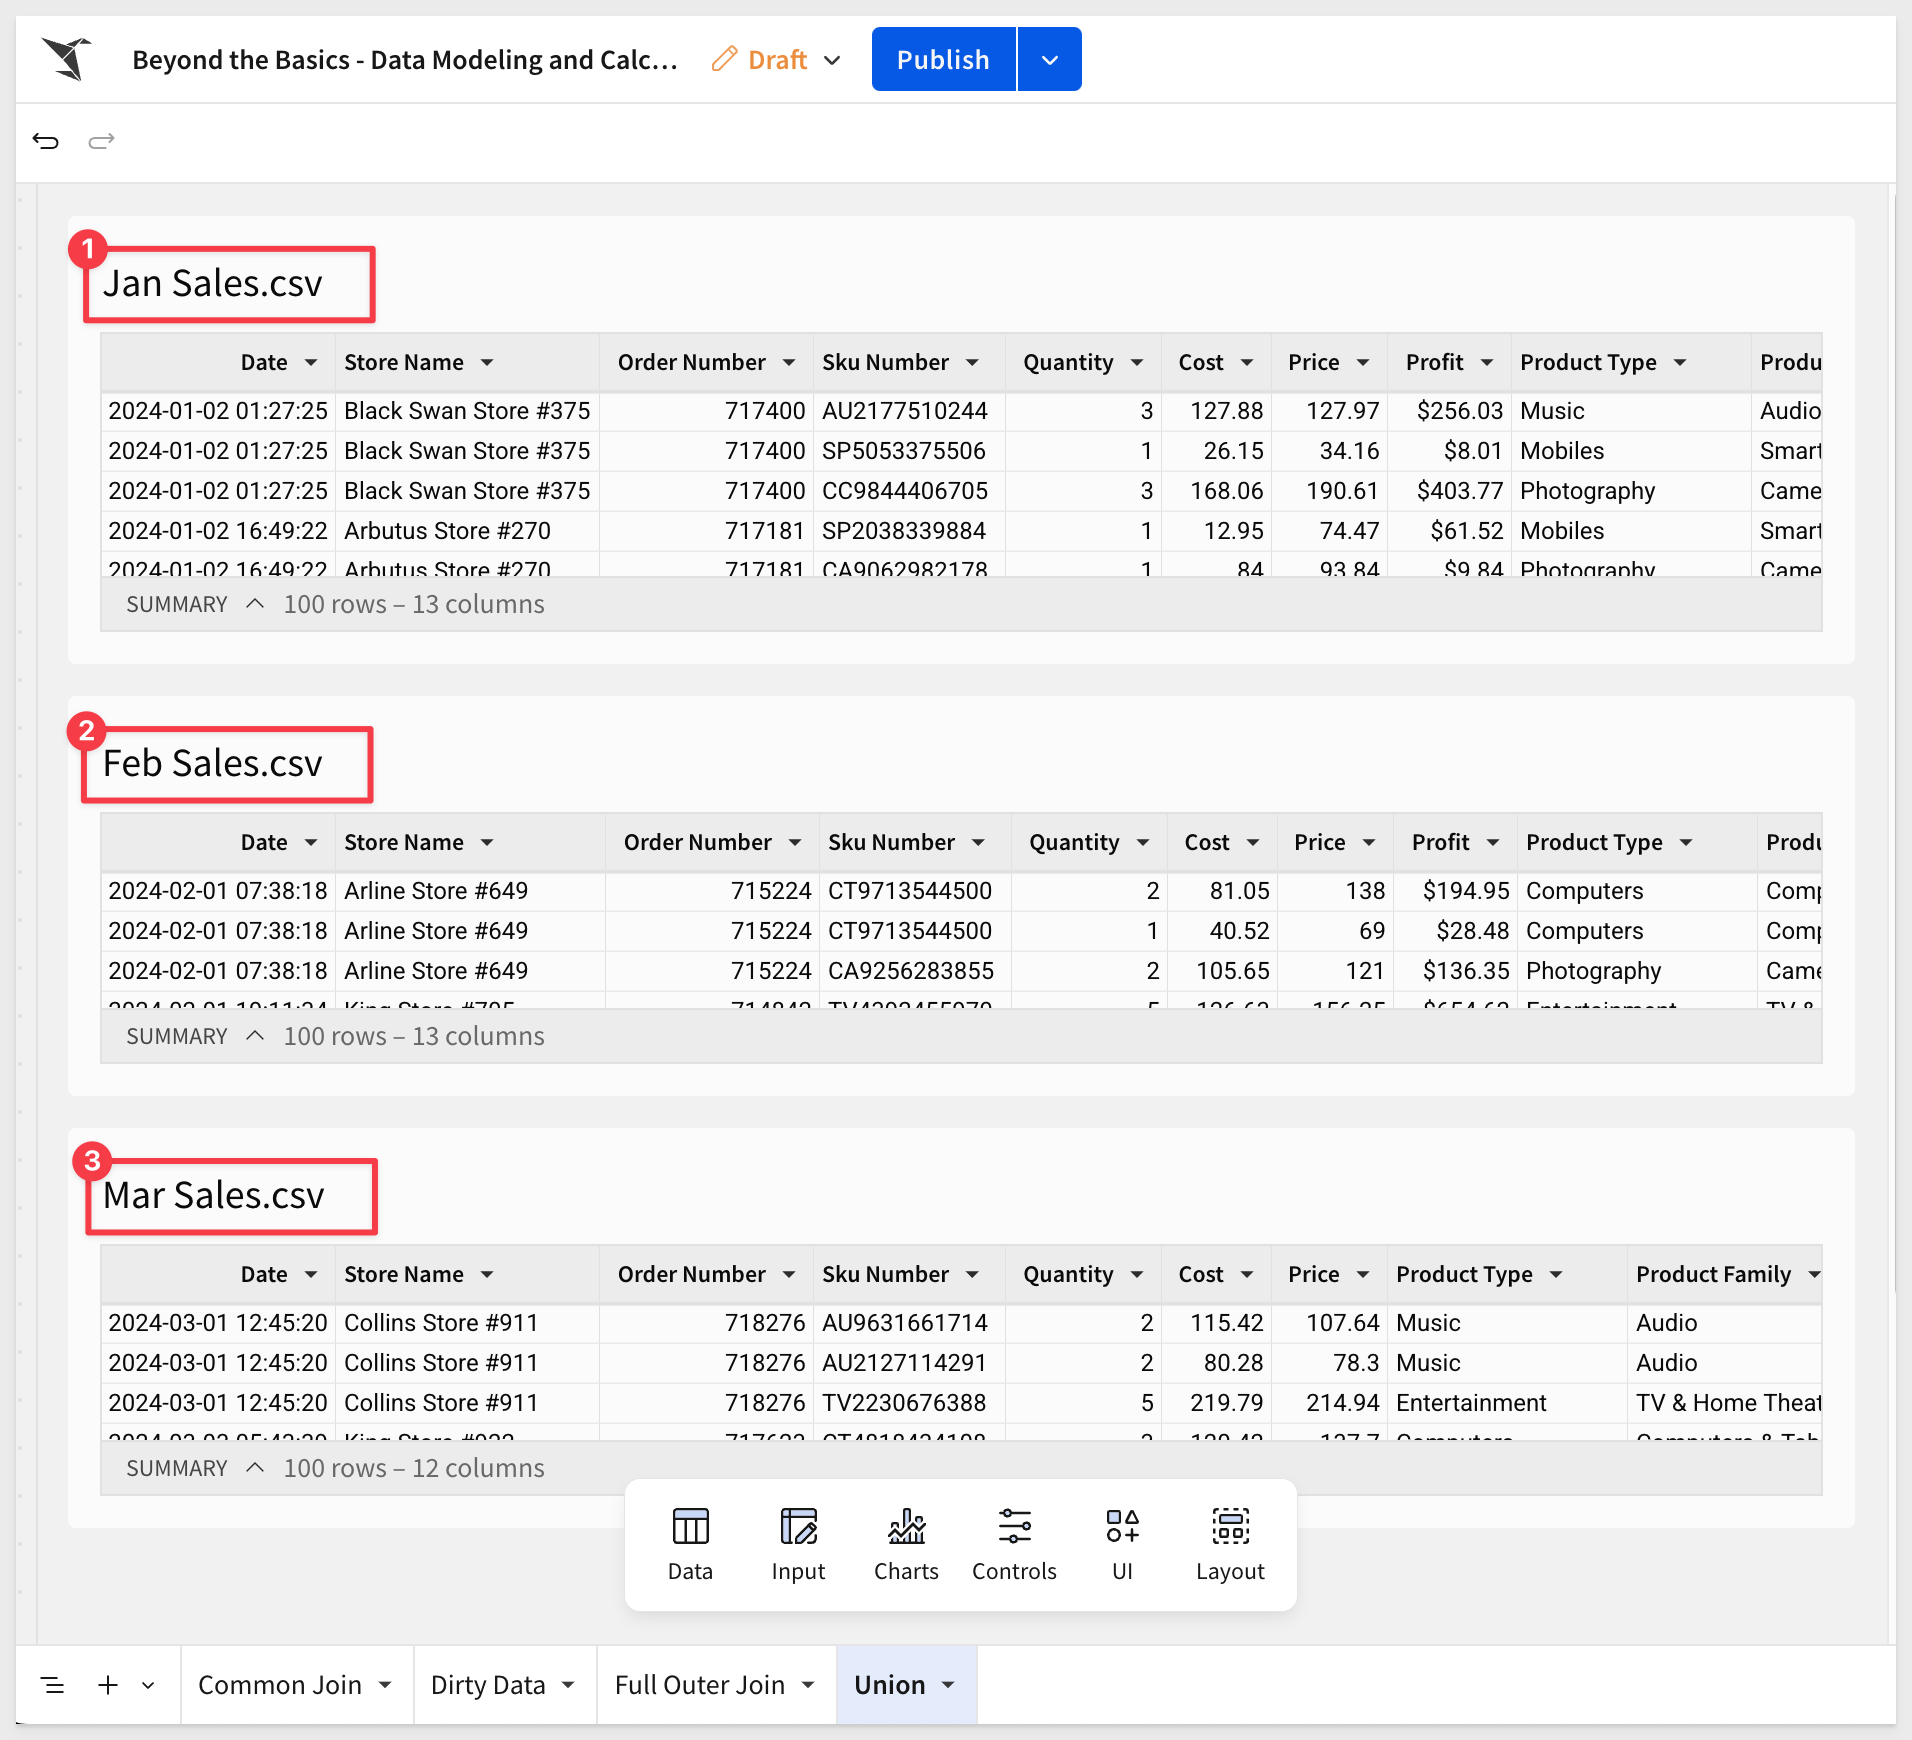Viewport: 1912px width, 1740px height.
Task: Open Price column menu in Mar Sales
Action: [1363, 1274]
